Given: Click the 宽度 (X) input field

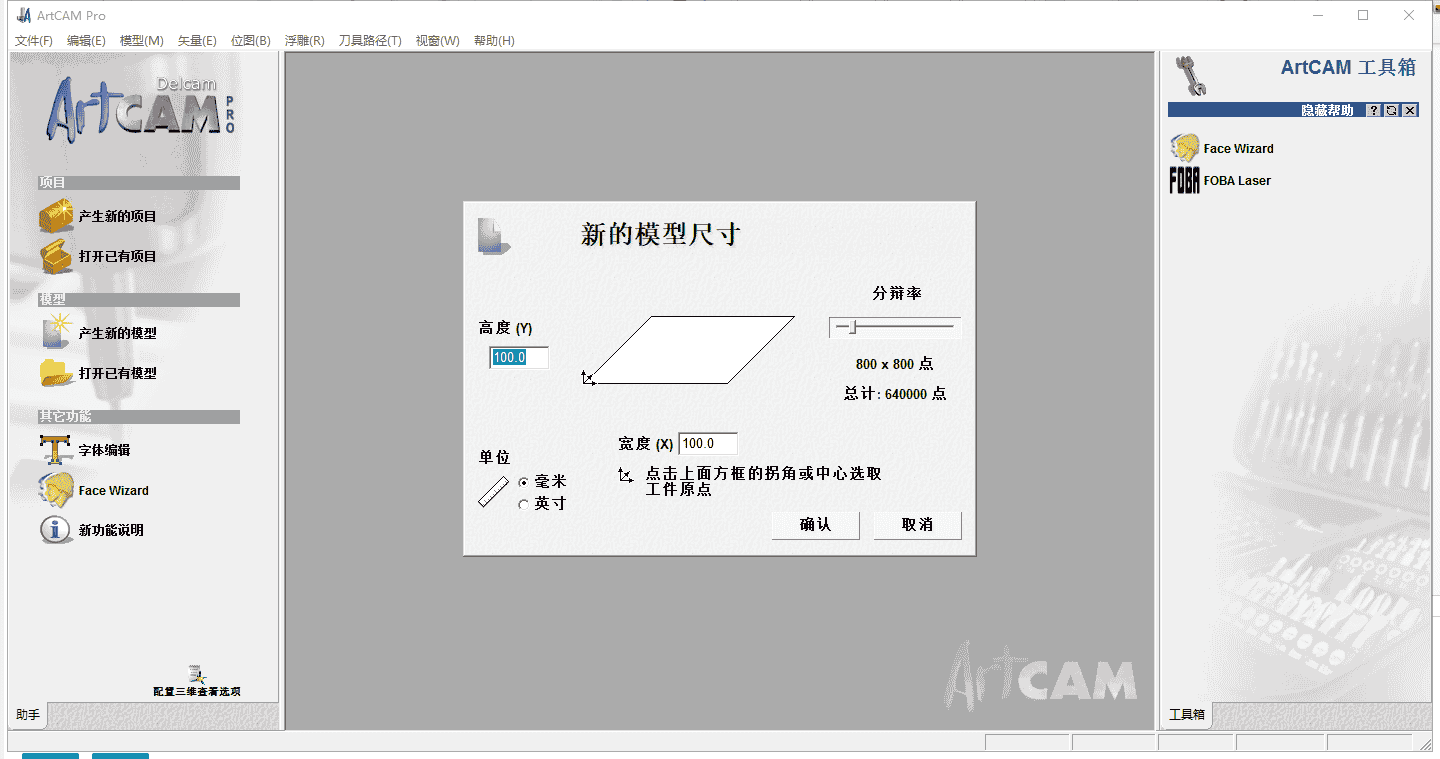Looking at the screenshot, I should click(x=708, y=444).
